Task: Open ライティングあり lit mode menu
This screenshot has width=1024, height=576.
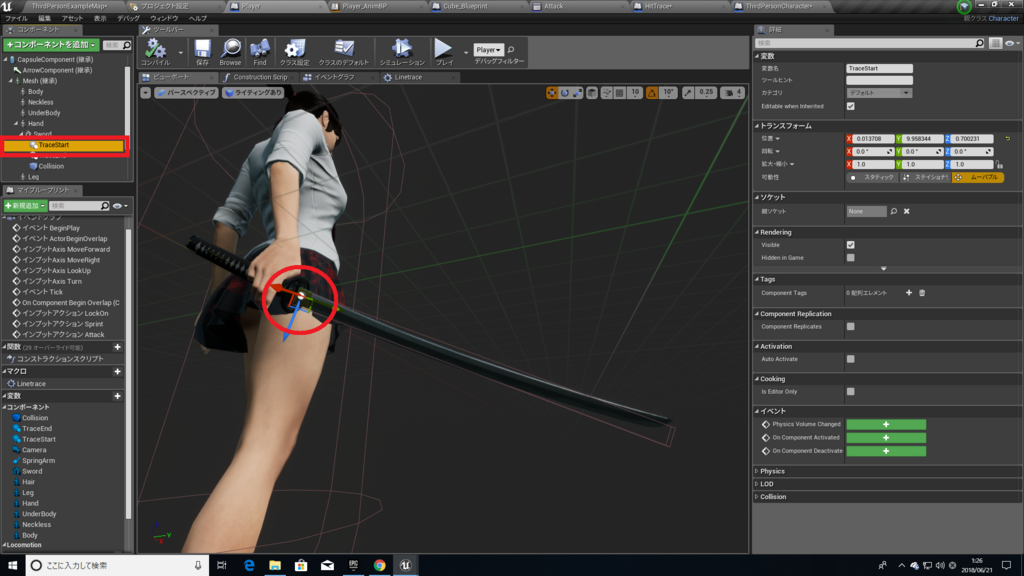Action: (x=253, y=93)
